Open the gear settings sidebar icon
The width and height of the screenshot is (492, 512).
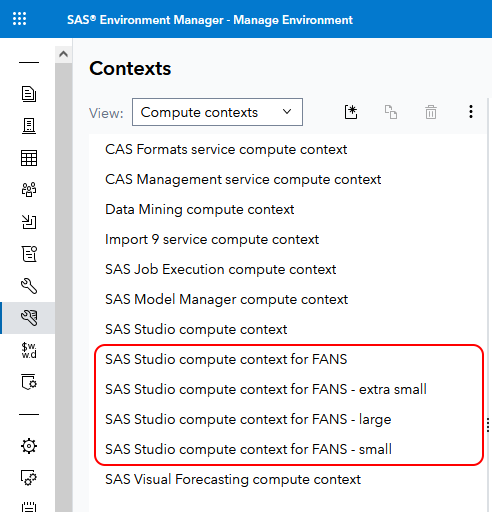tap(29, 446)
